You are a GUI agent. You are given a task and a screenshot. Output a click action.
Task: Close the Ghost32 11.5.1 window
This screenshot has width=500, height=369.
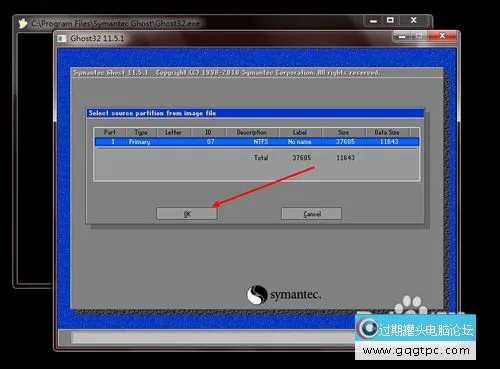click(x=442, y=36)
